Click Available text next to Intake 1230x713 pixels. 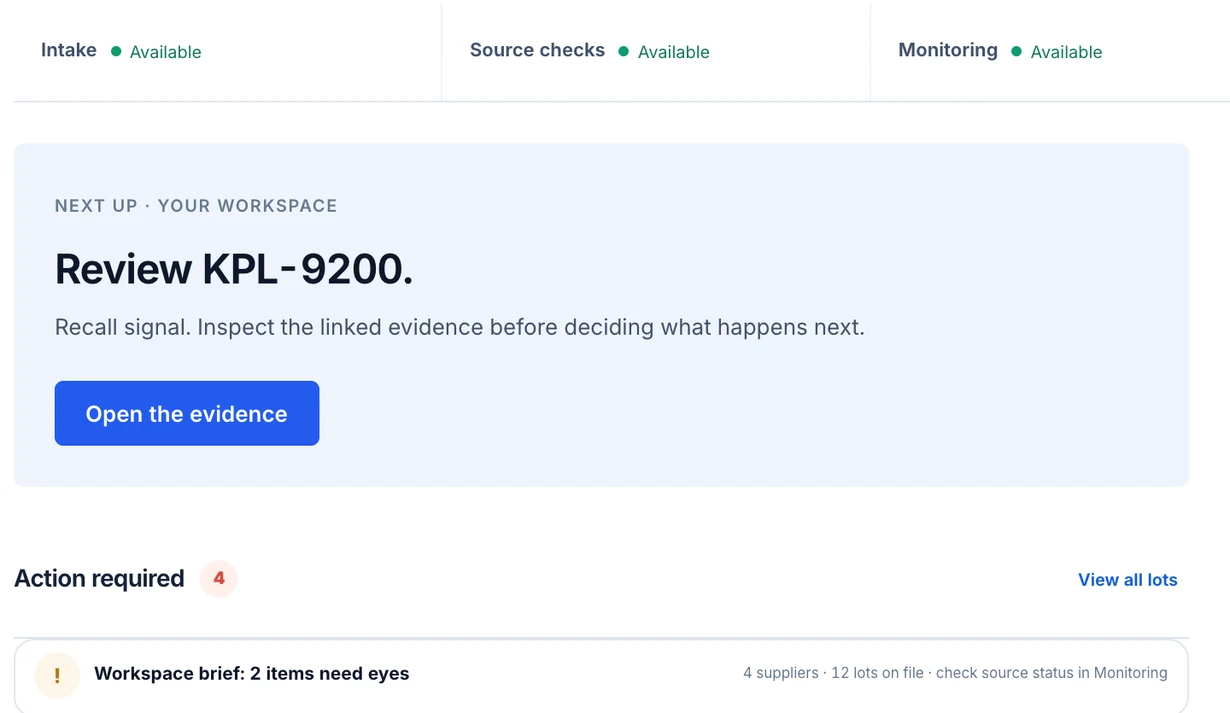(166, 52)
